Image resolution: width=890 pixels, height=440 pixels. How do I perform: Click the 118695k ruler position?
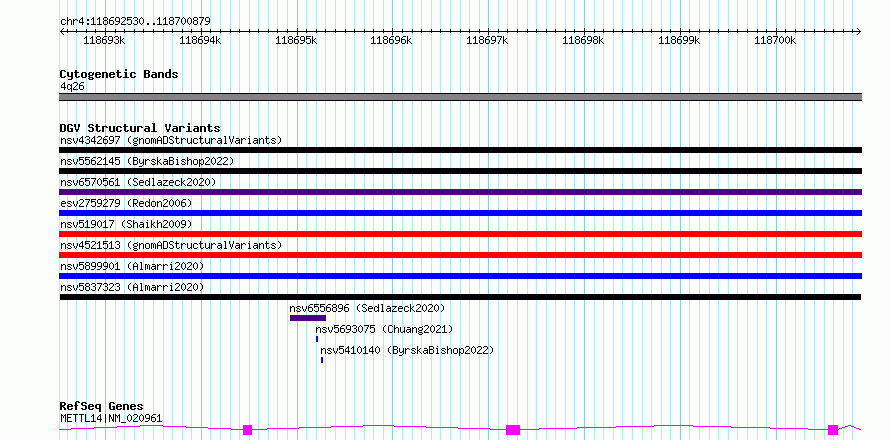coord(296,40)
